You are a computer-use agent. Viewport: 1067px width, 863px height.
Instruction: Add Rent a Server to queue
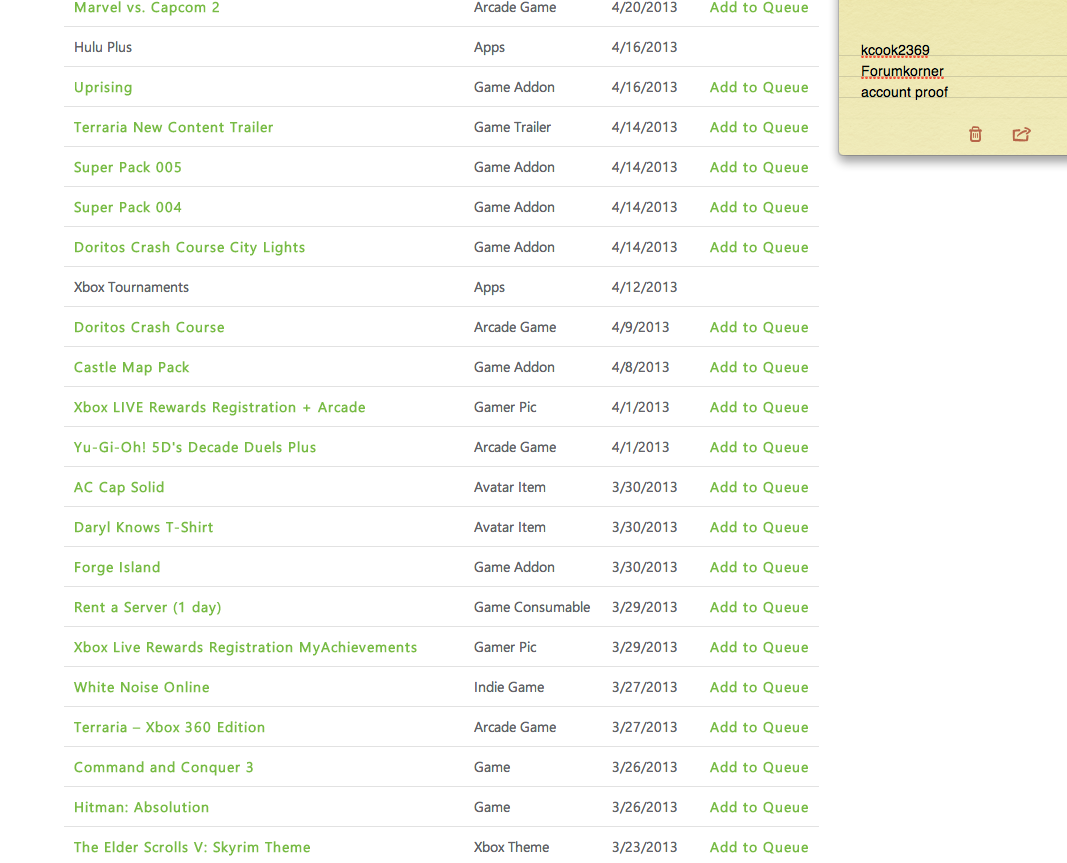pos(759,607)
